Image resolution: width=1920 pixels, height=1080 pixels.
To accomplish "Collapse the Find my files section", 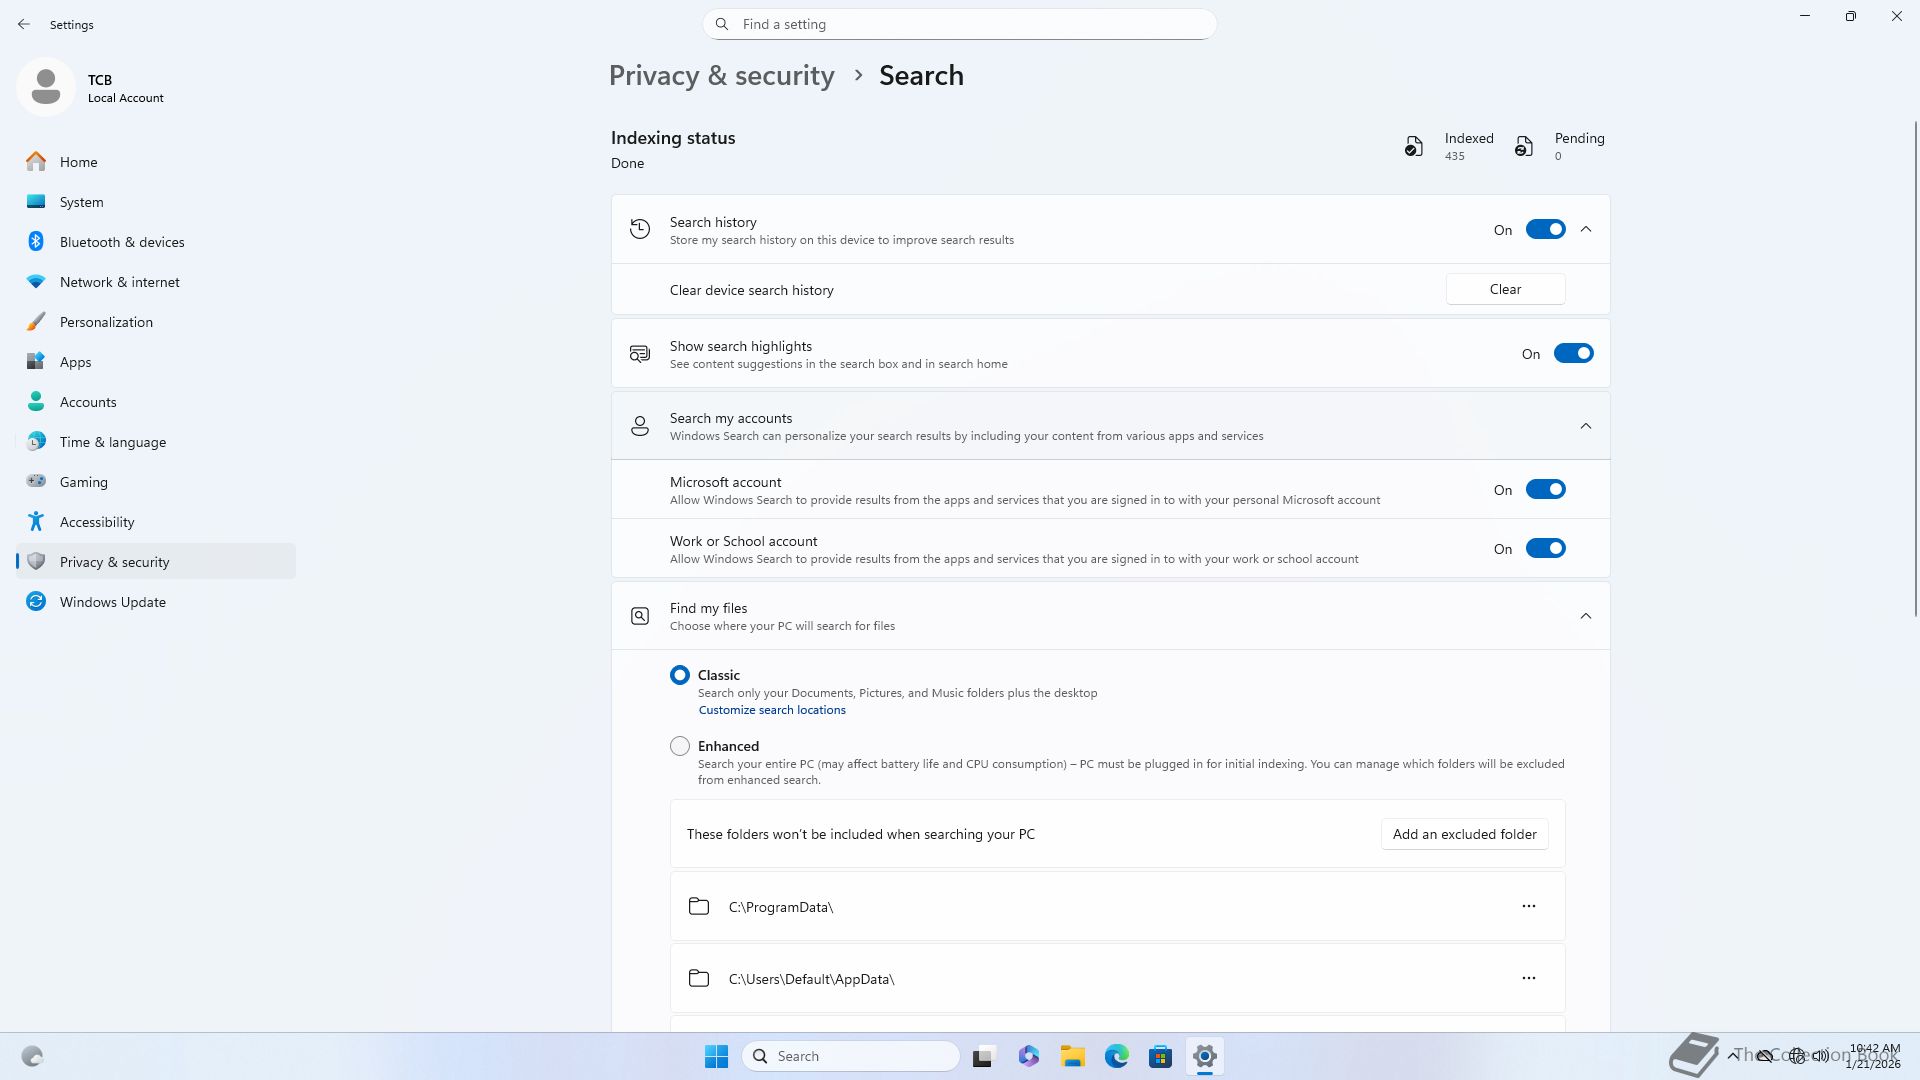I will pos(1586,616).
